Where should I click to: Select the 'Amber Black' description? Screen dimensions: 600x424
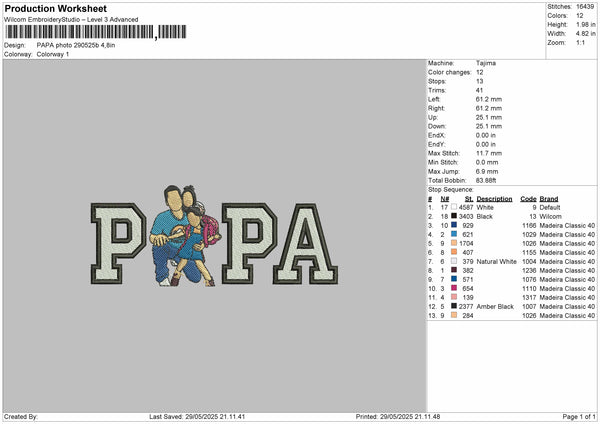(495, 307)
